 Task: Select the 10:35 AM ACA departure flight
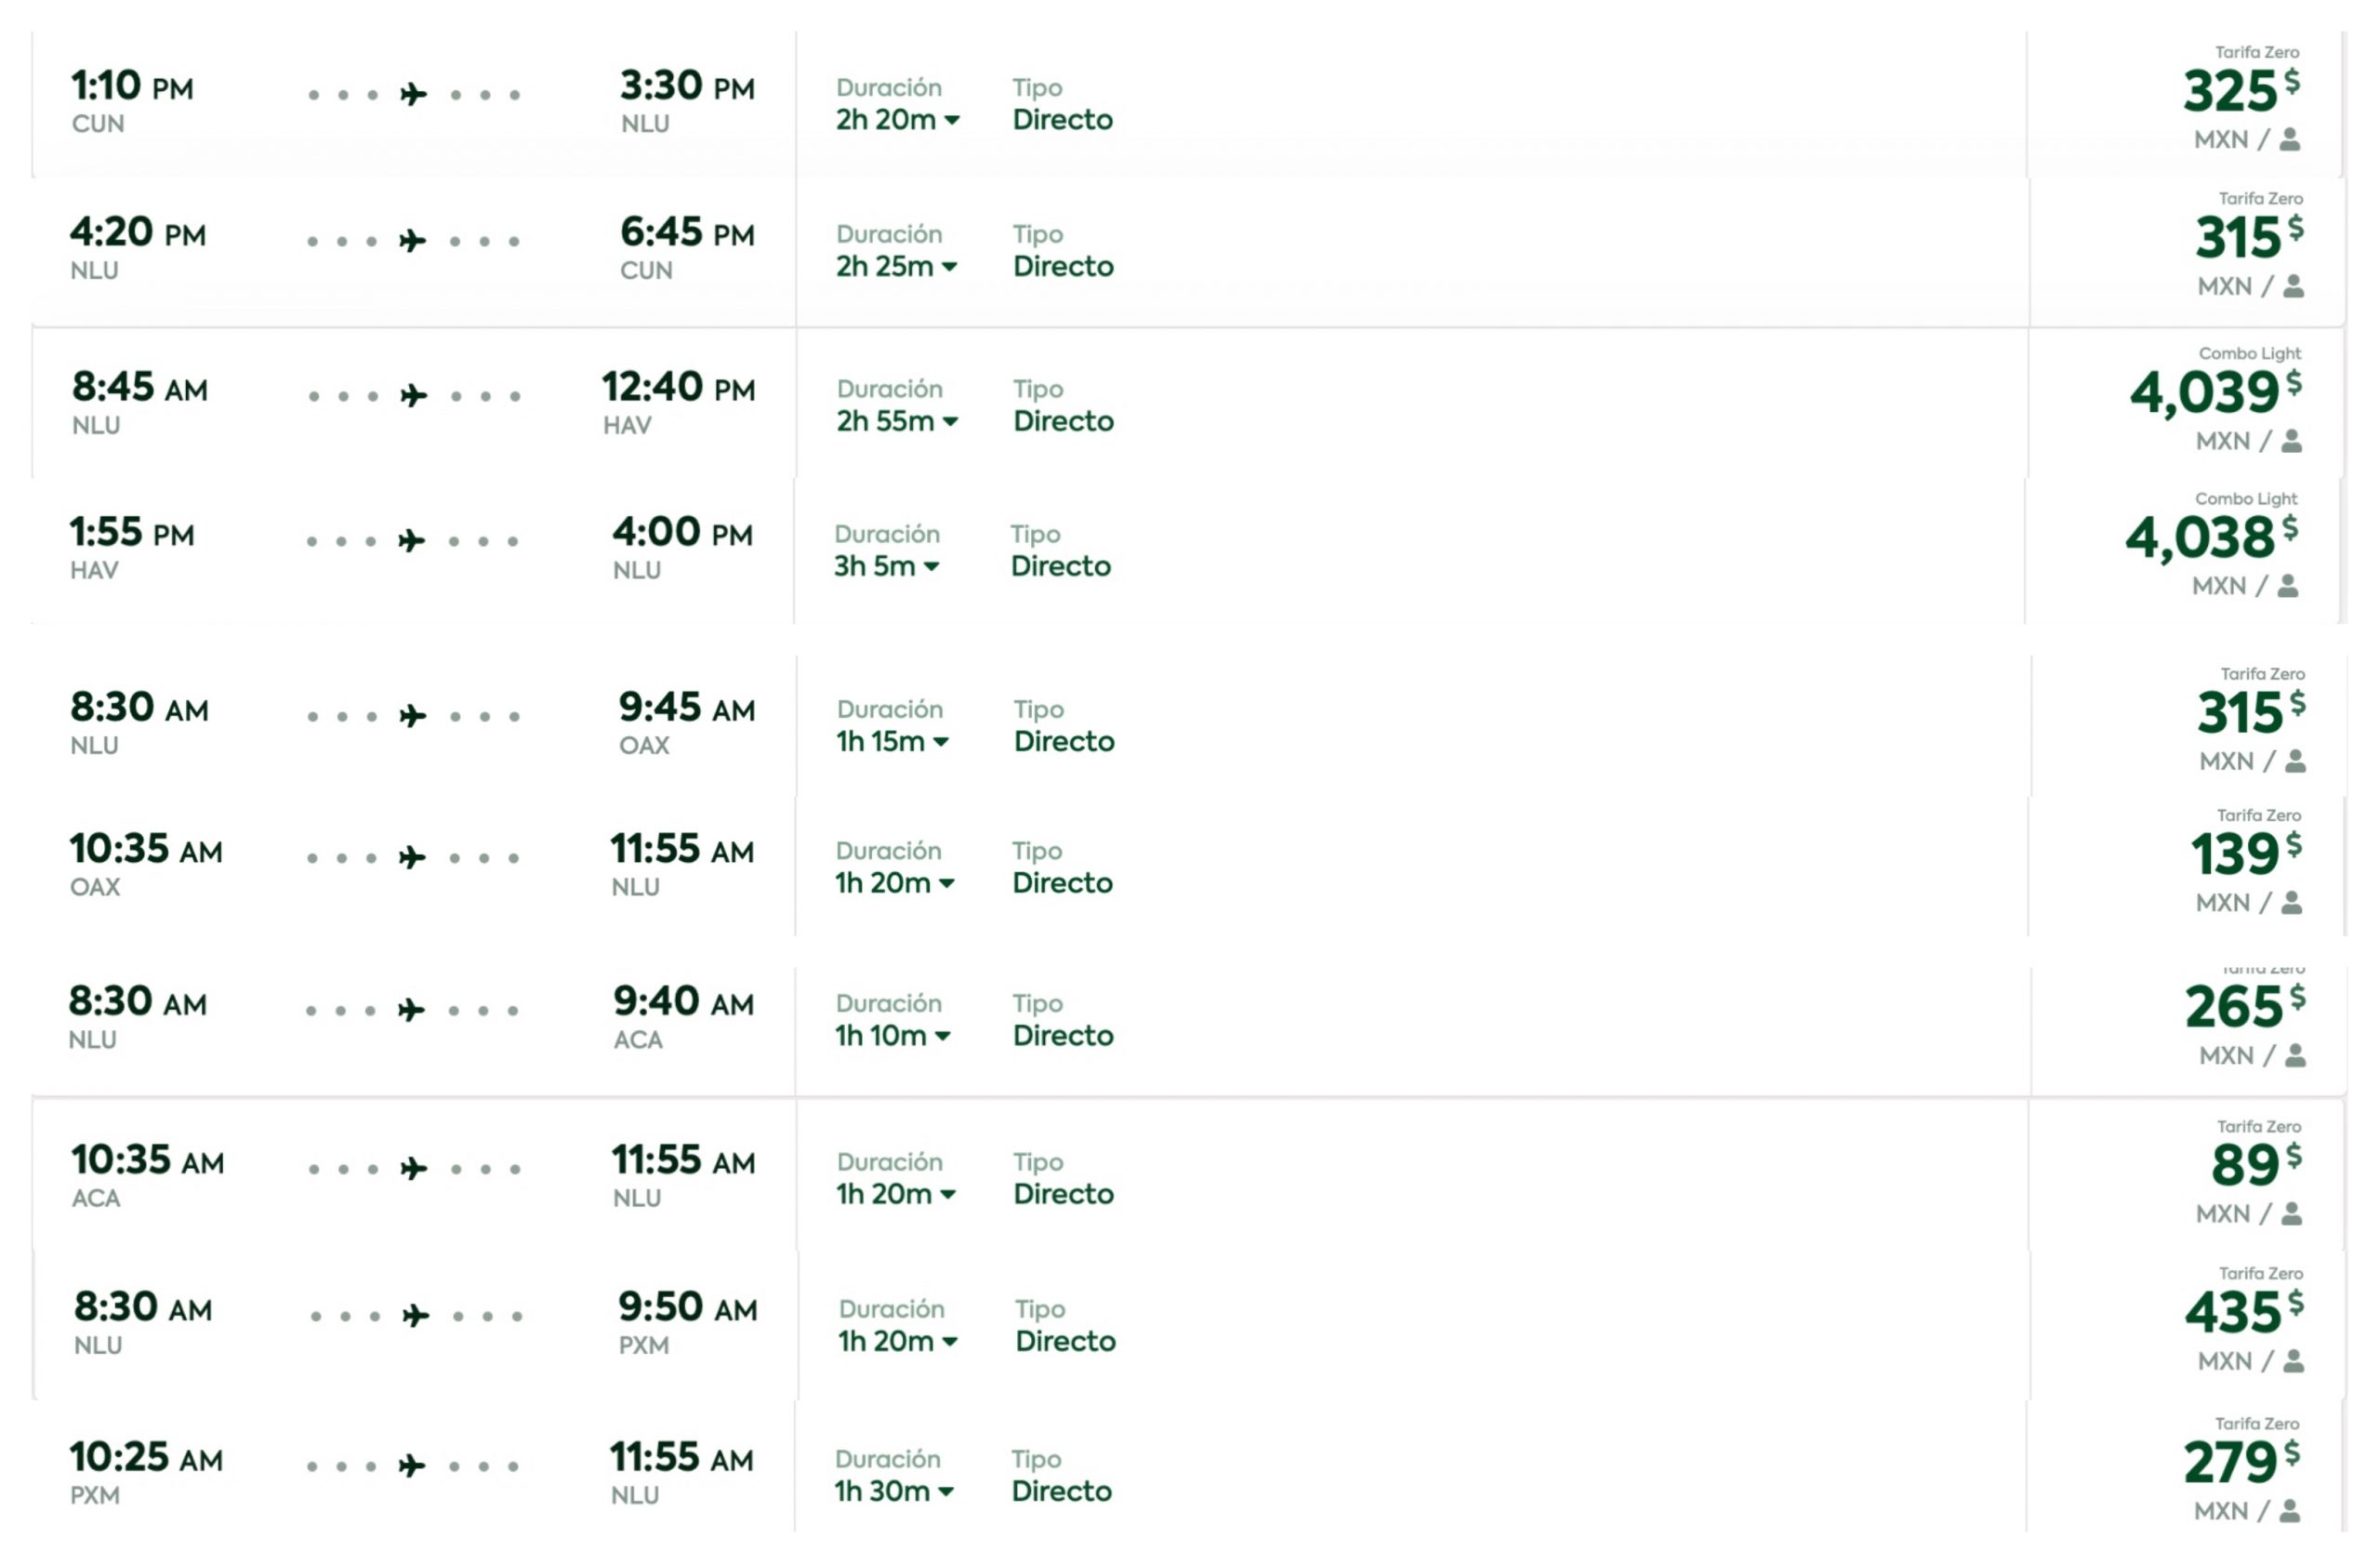[x=147, y=1161]
